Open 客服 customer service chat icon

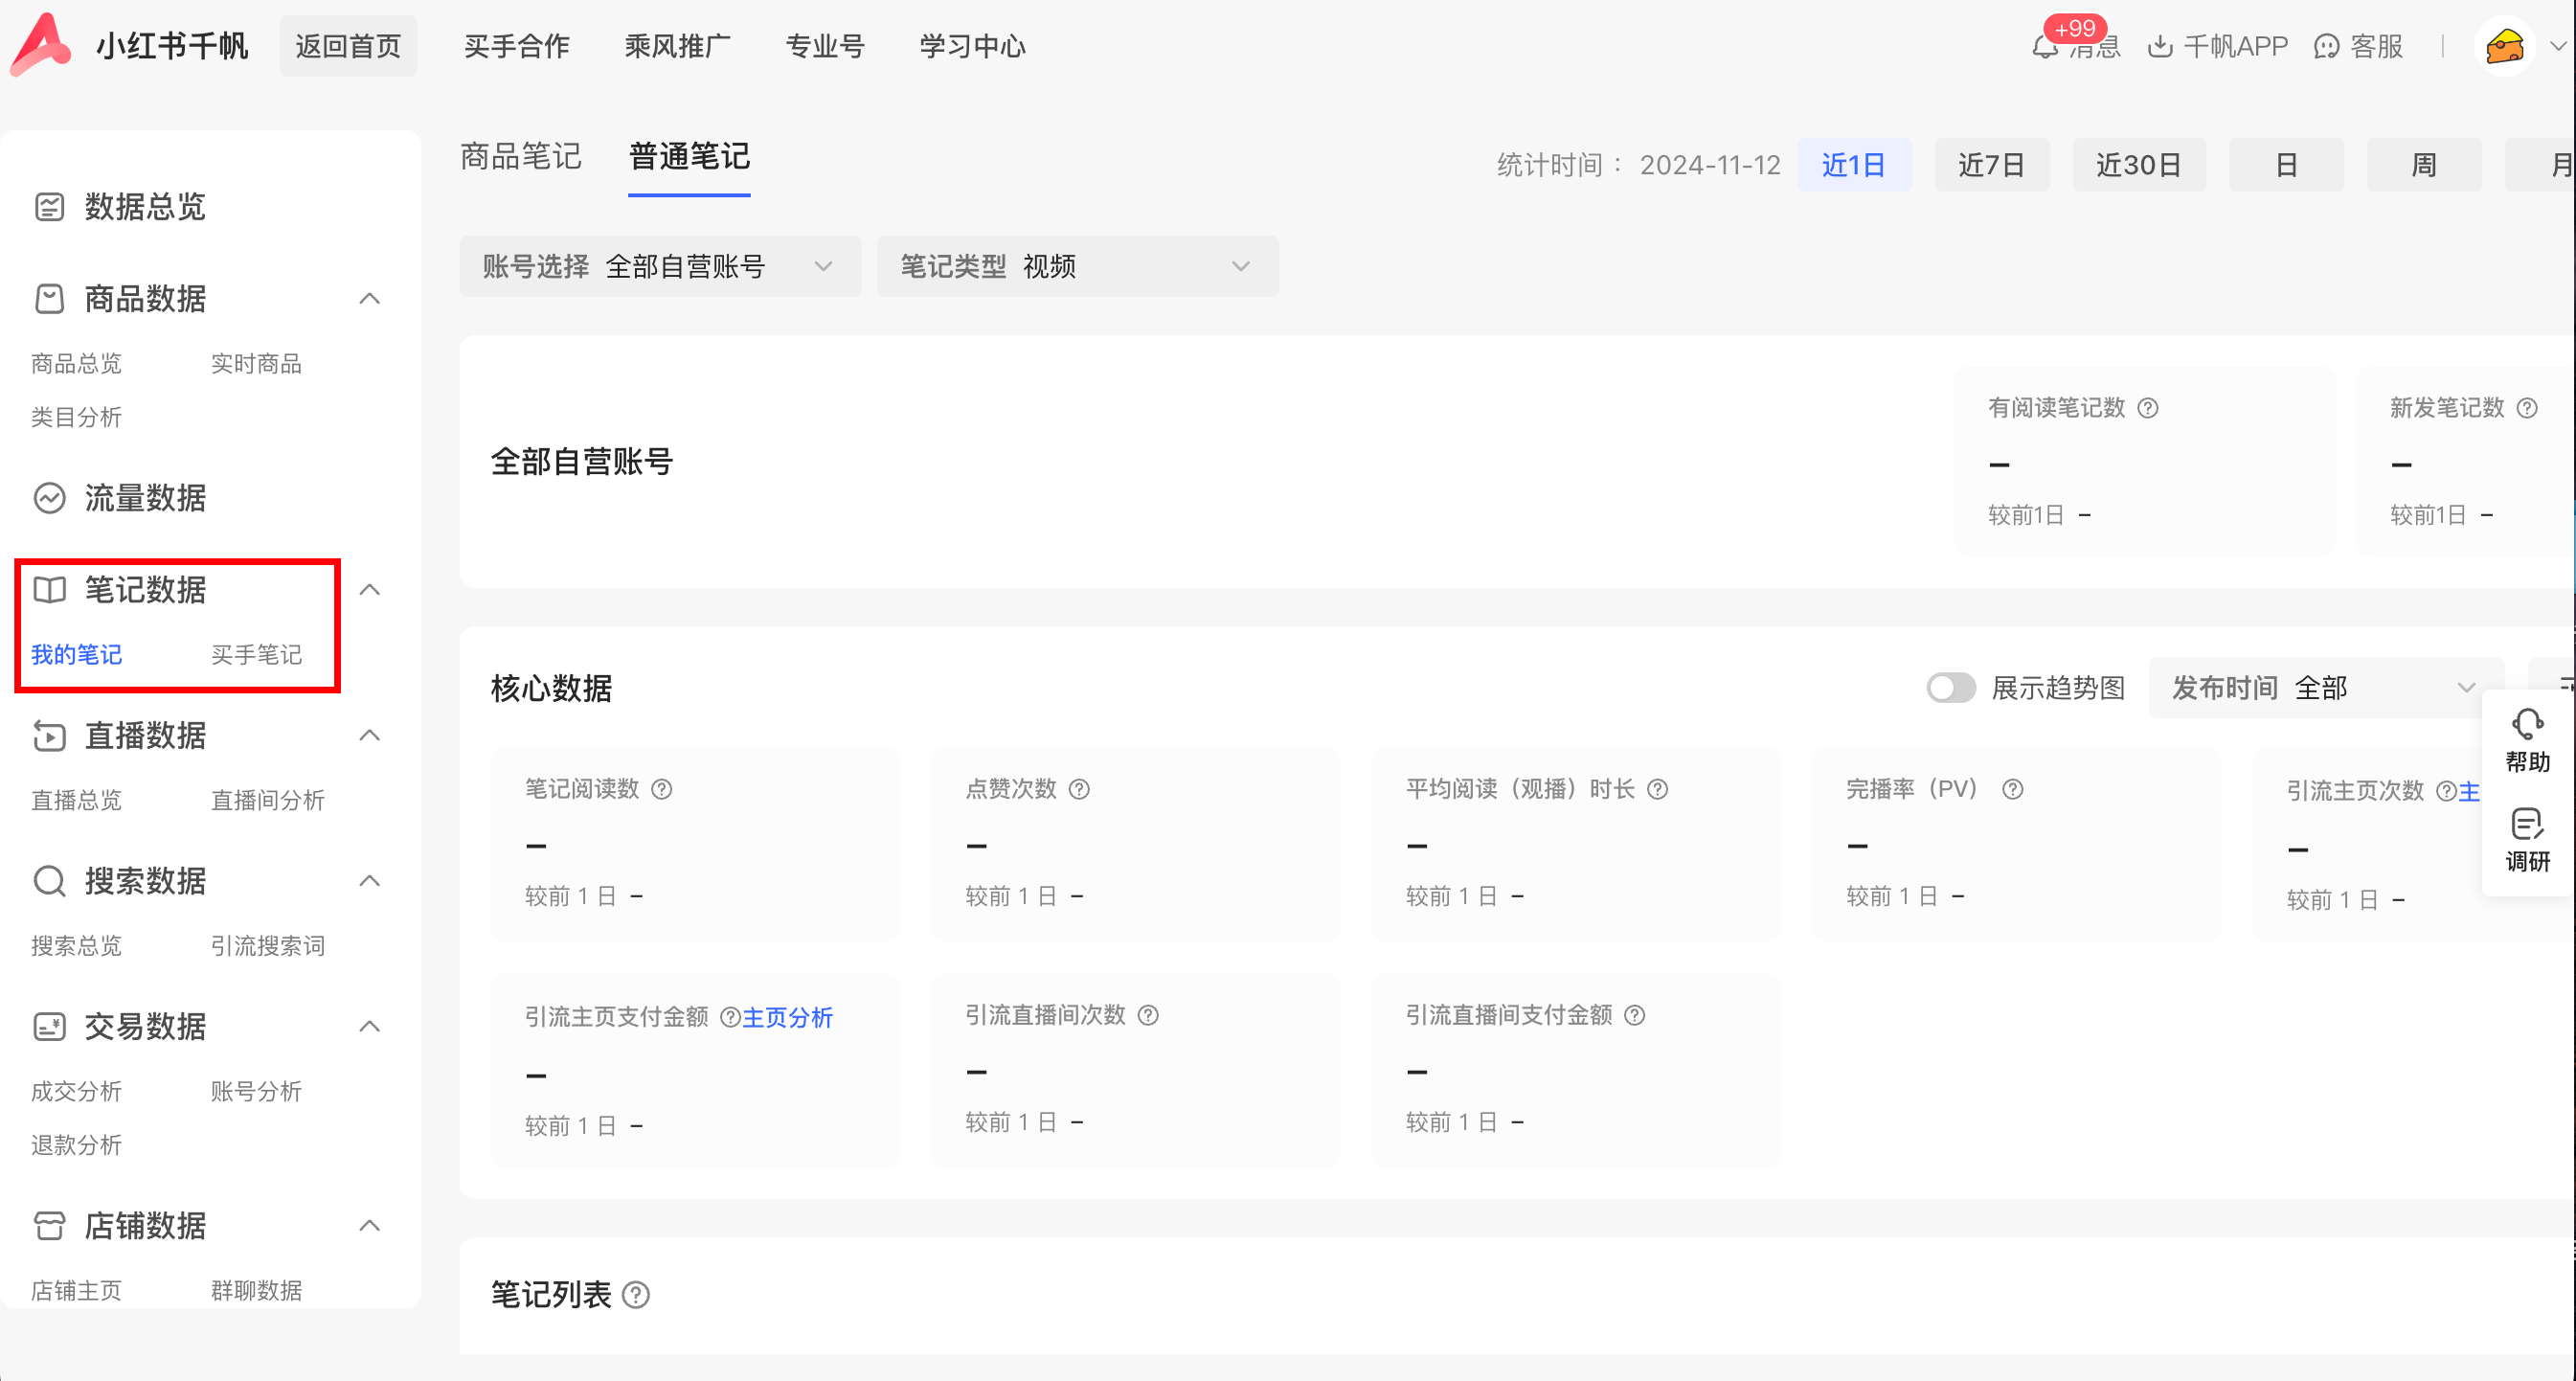[2326, 47]
